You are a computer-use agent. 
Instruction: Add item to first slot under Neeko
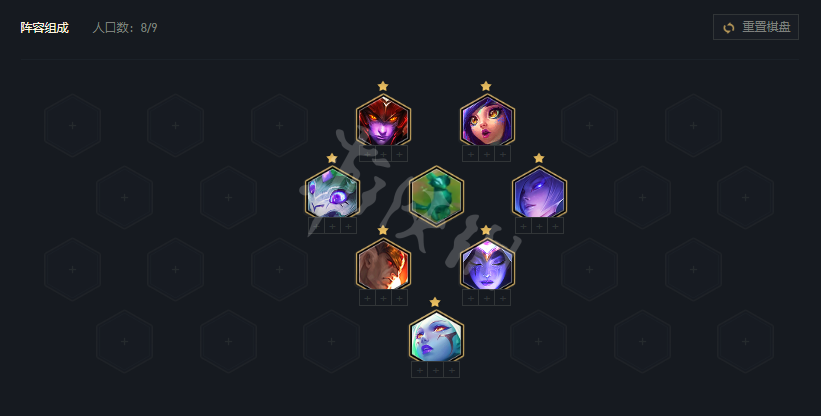[x=471, y=154]
